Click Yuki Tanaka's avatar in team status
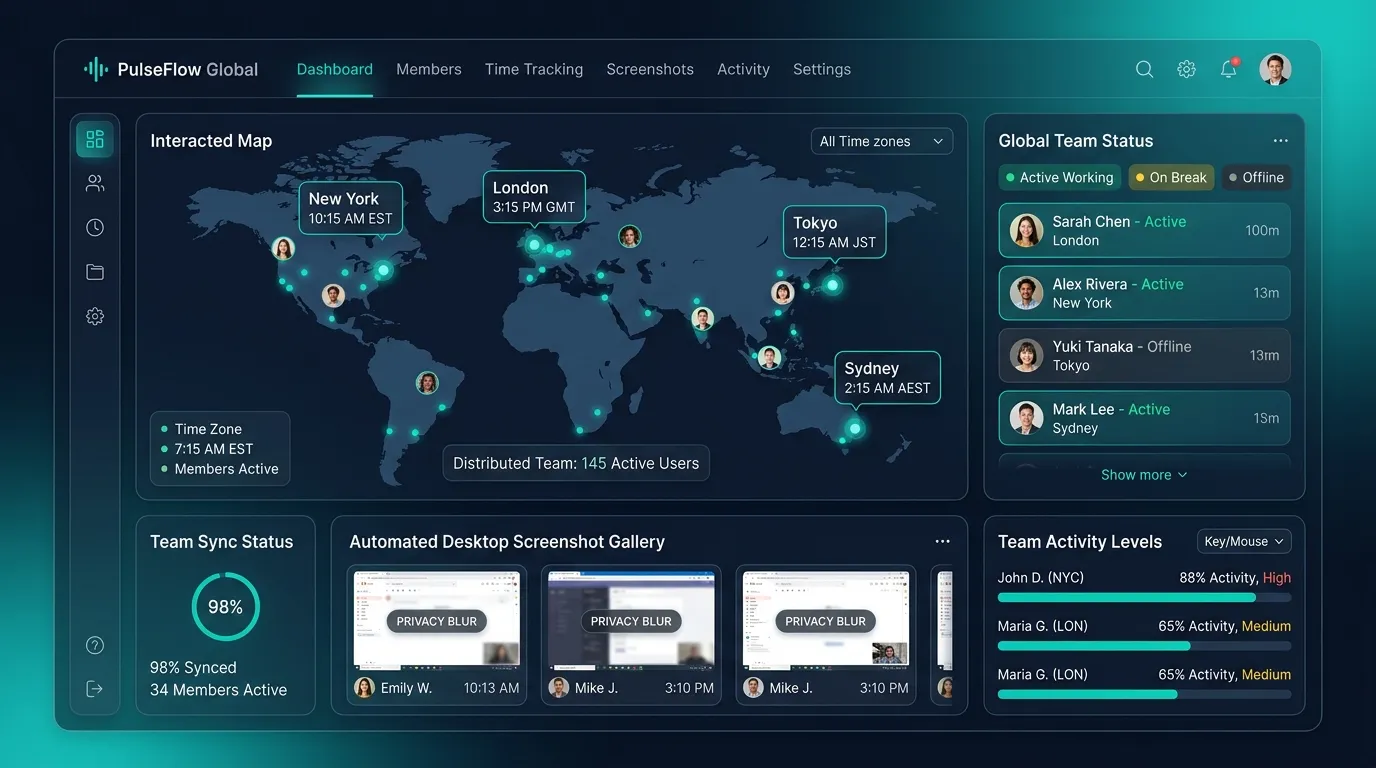Screen dimensions: 1376x768 (1026, 355)
